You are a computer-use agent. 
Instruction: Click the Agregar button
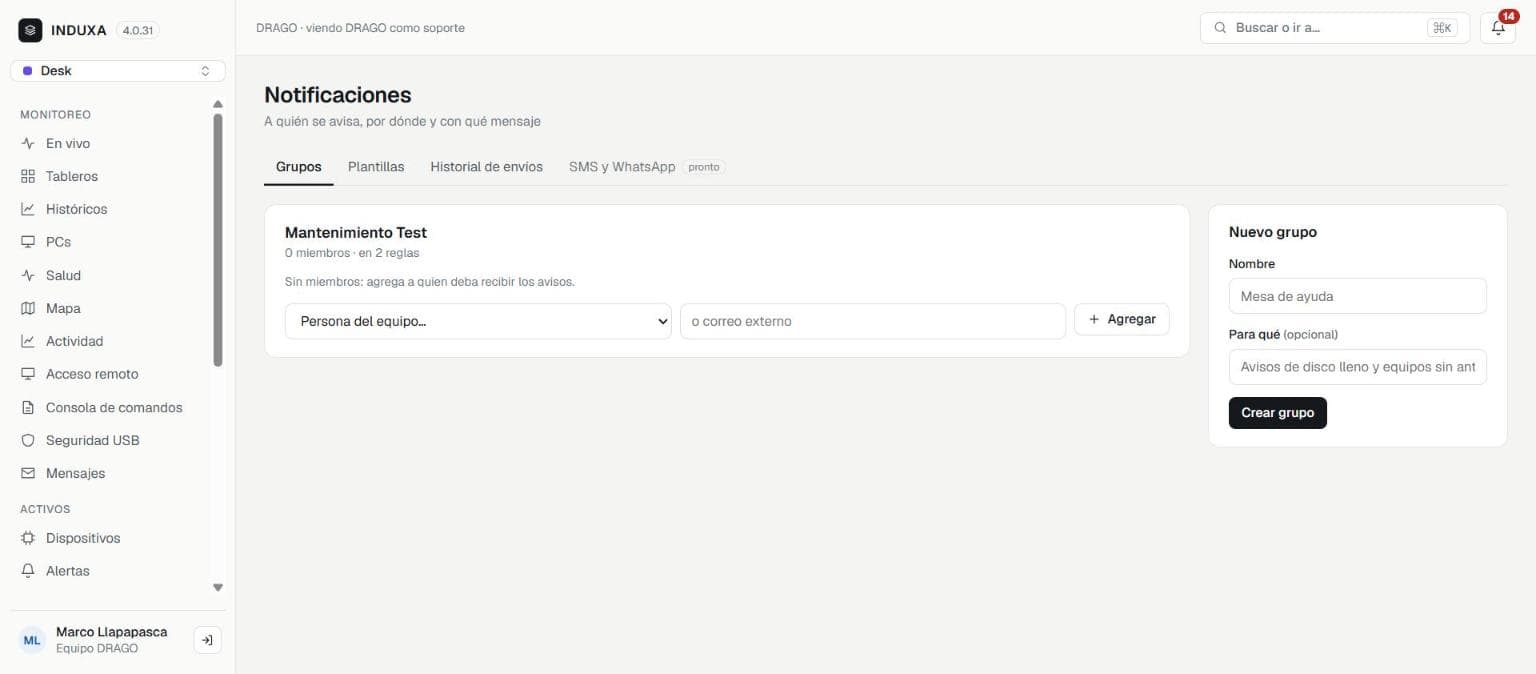point(1122,320)
